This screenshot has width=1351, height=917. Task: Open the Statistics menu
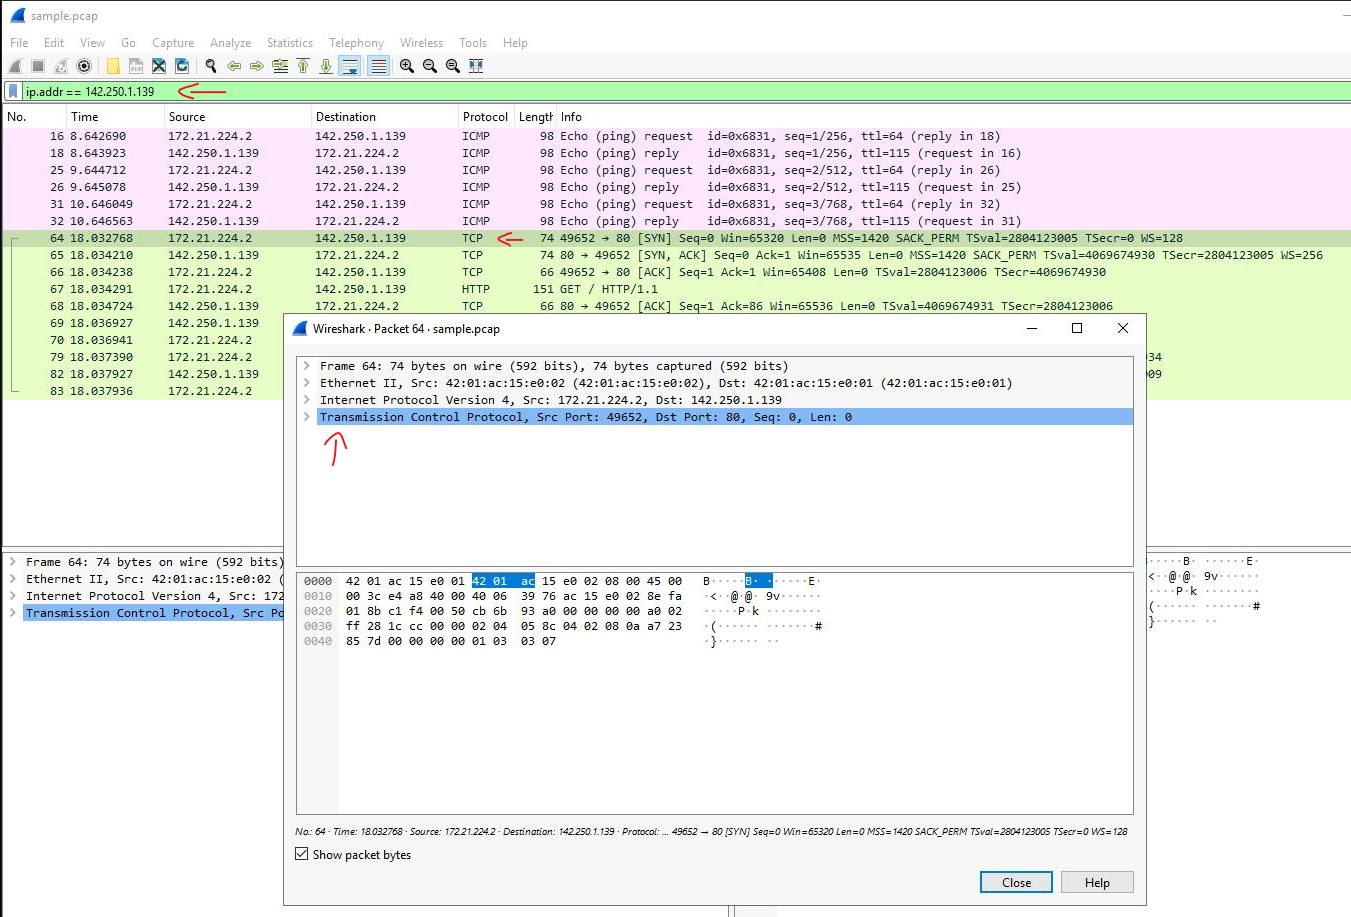[289, 43]
